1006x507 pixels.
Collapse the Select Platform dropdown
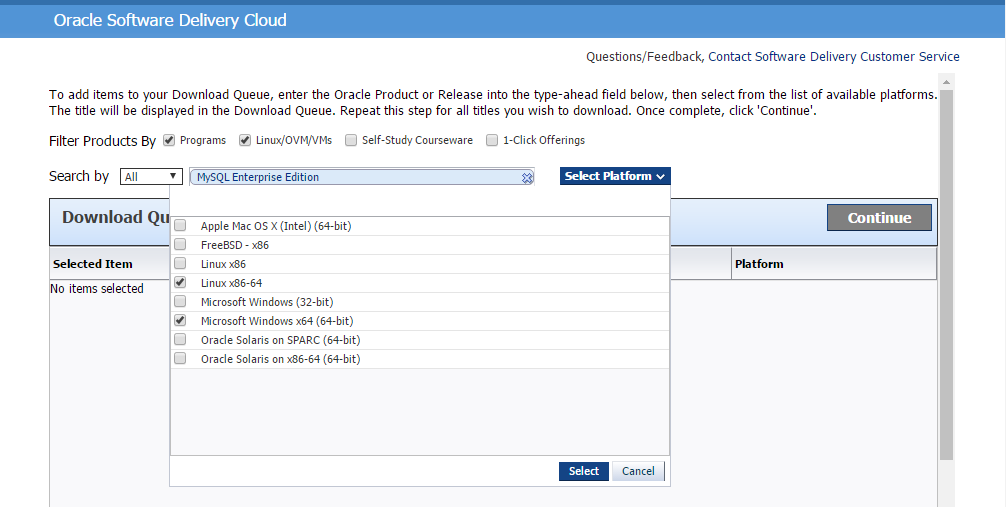click(615, 177)
